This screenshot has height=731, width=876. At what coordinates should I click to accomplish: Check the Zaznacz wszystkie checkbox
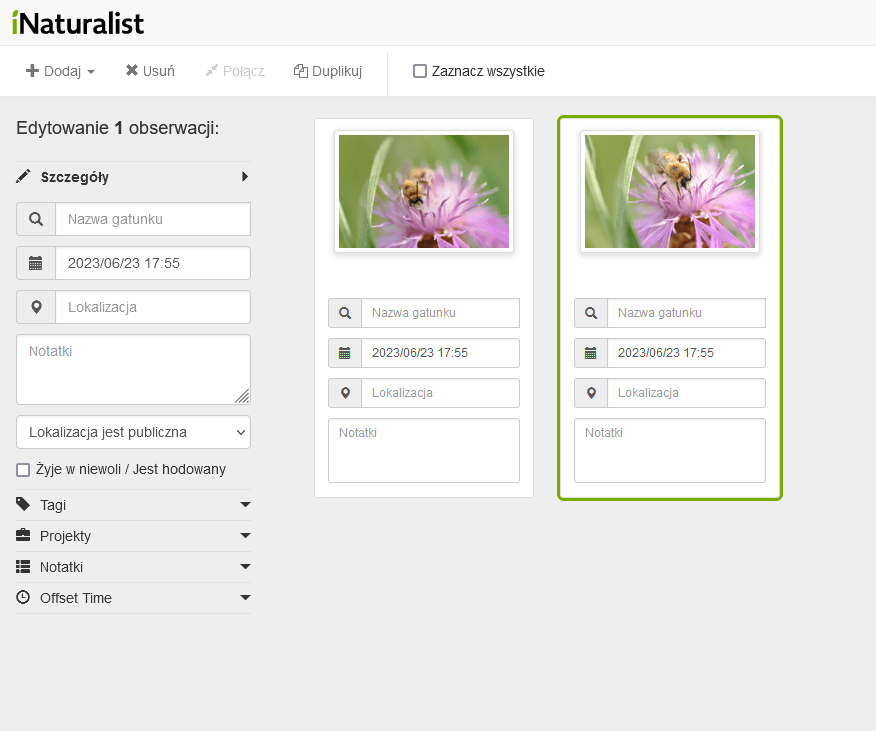tap(420, 71)
